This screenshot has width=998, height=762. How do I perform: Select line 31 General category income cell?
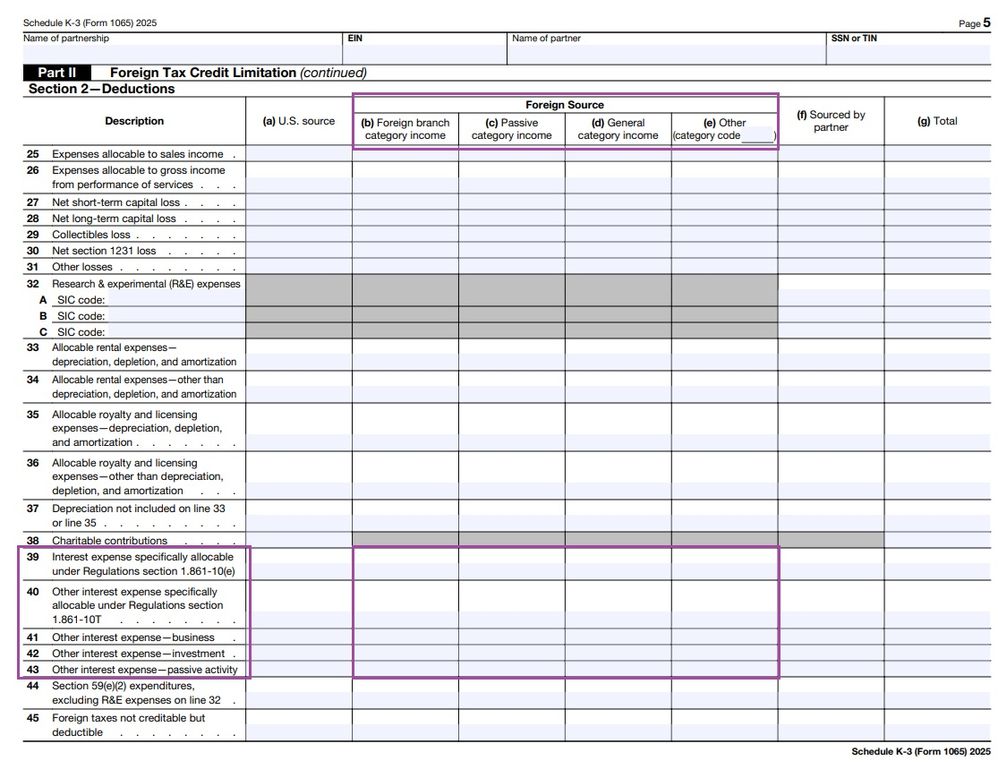click(617, 267)
